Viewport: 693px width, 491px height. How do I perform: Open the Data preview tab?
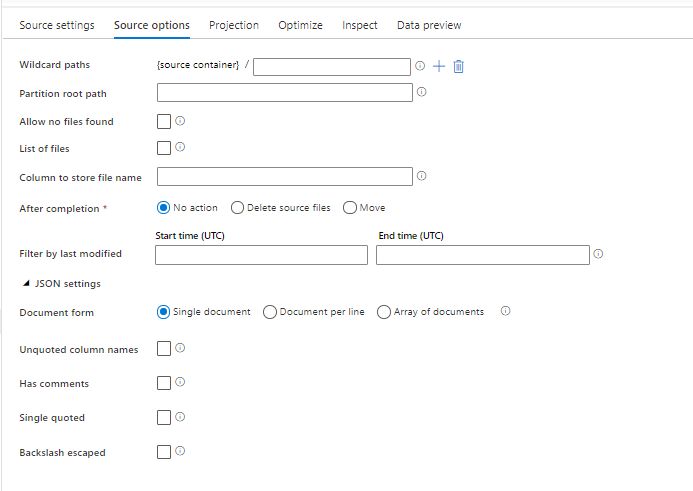(x=429, y=25)
